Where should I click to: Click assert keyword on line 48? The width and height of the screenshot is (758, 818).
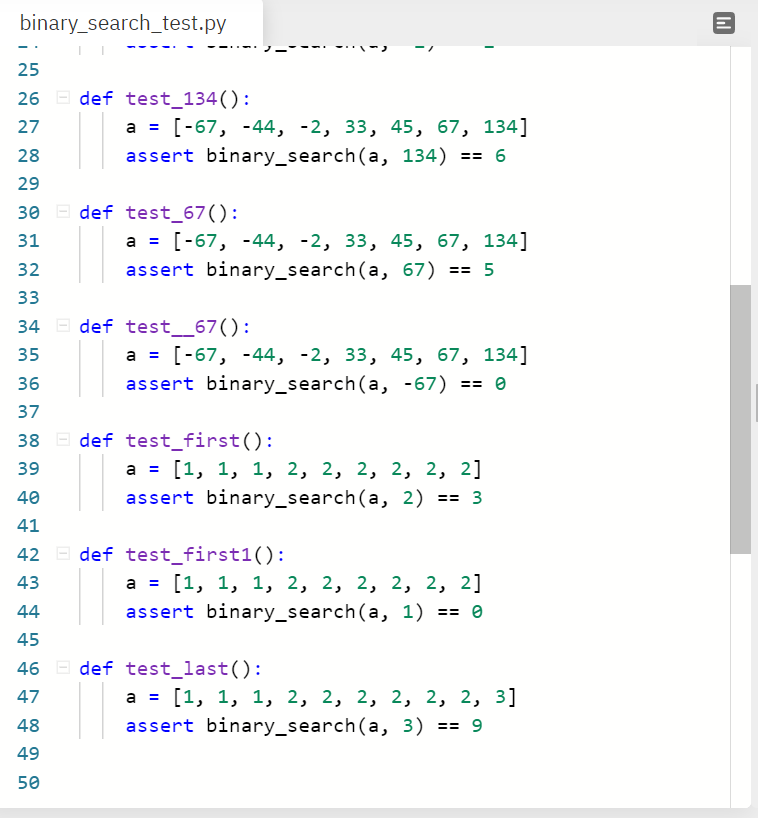click(160, 726)
